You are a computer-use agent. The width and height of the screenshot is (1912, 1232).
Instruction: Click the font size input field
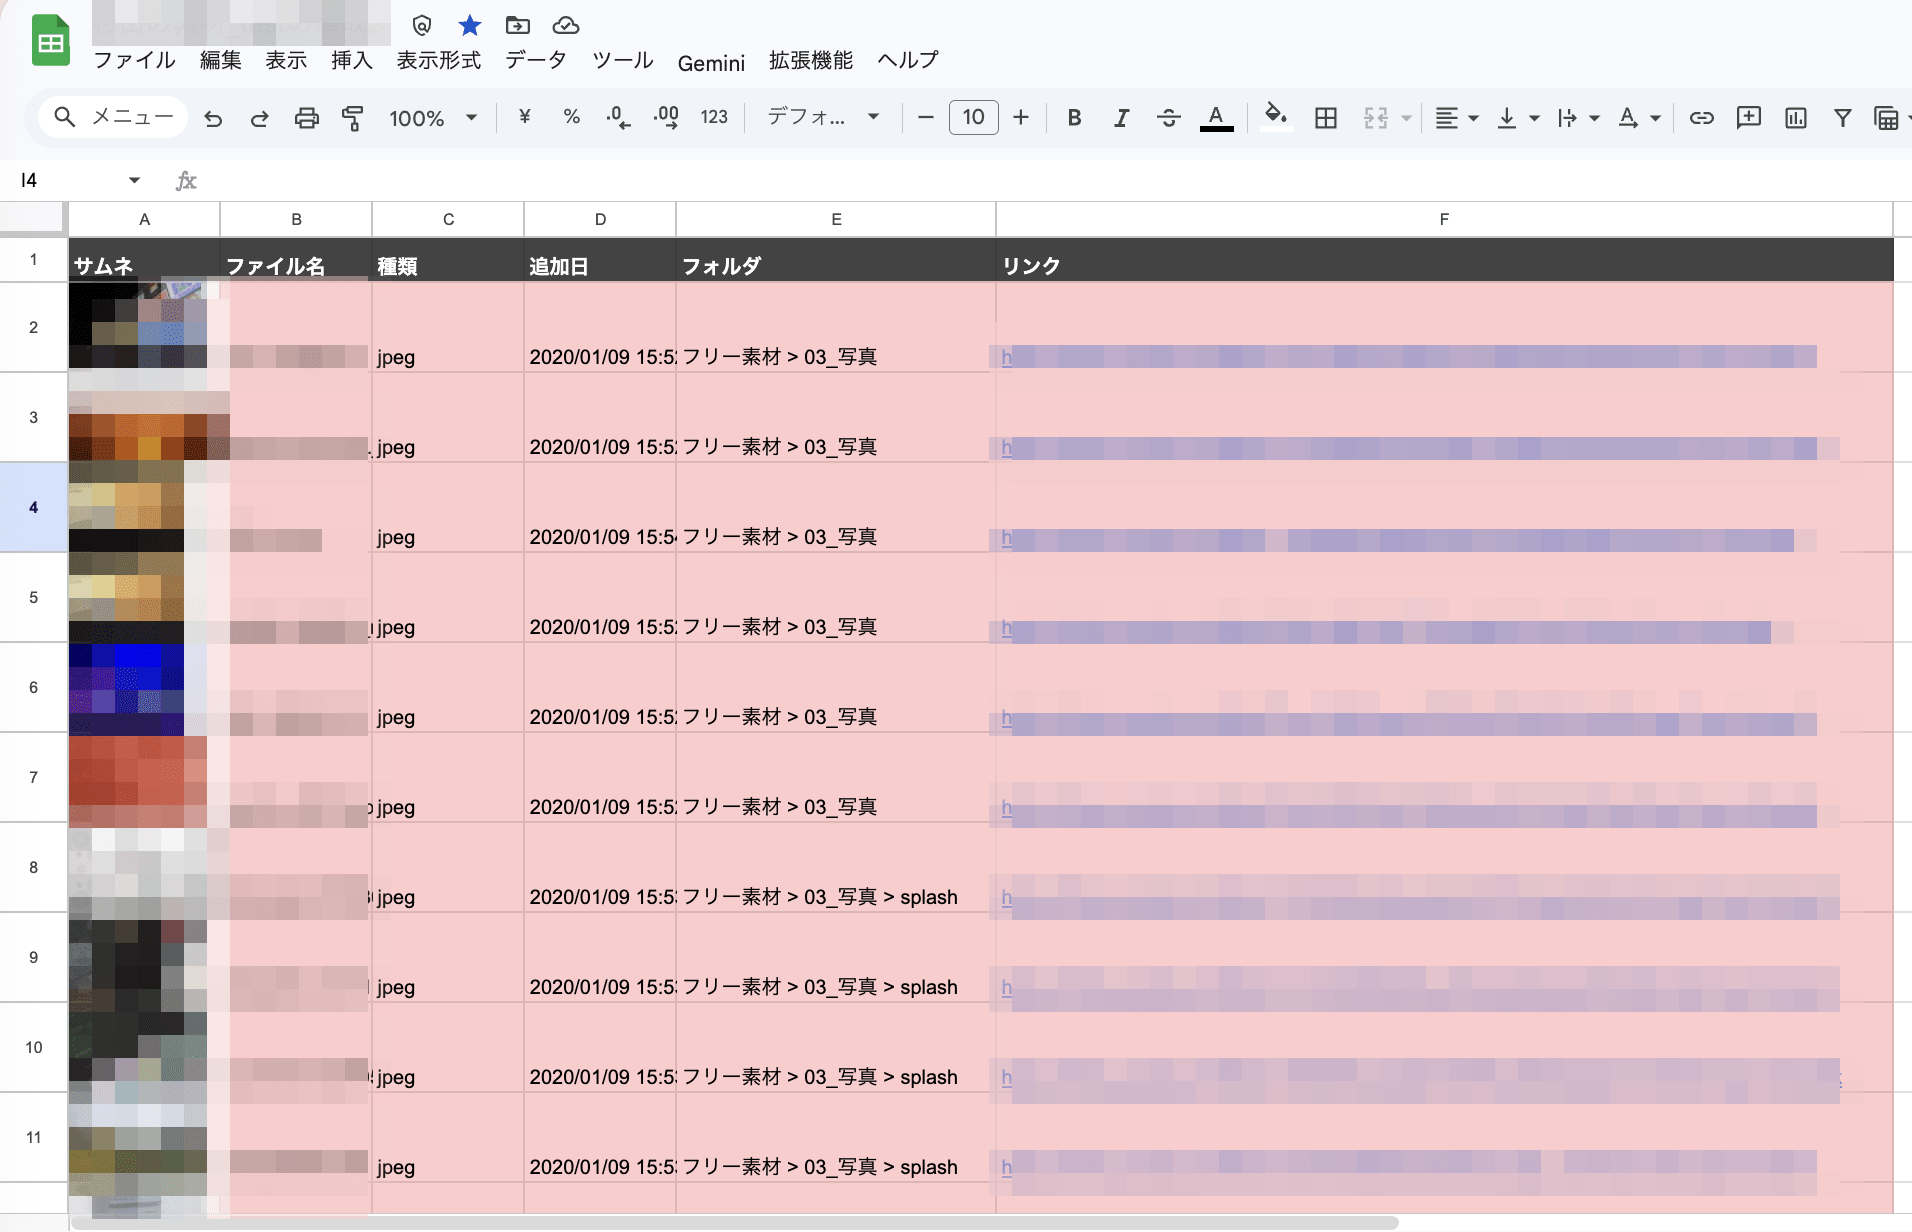973,117
